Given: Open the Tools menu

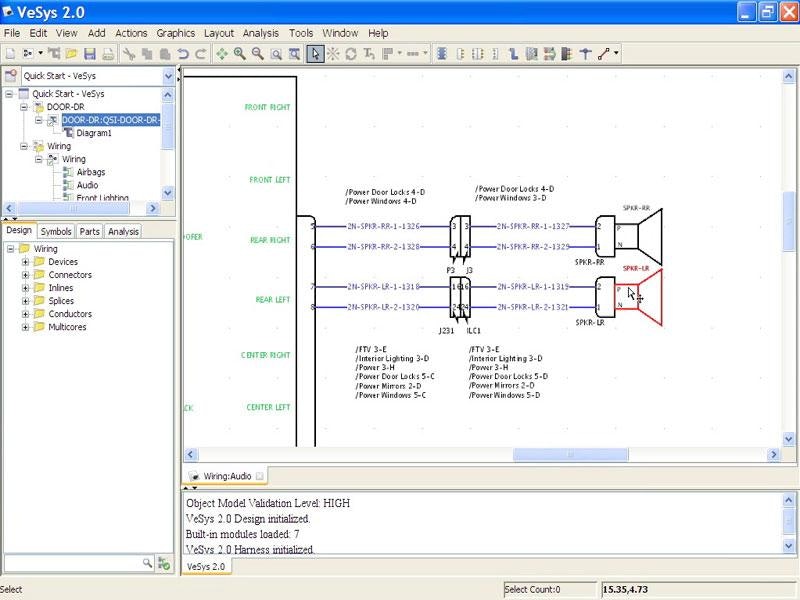Looking at the screenshot, I should point(301,33).
